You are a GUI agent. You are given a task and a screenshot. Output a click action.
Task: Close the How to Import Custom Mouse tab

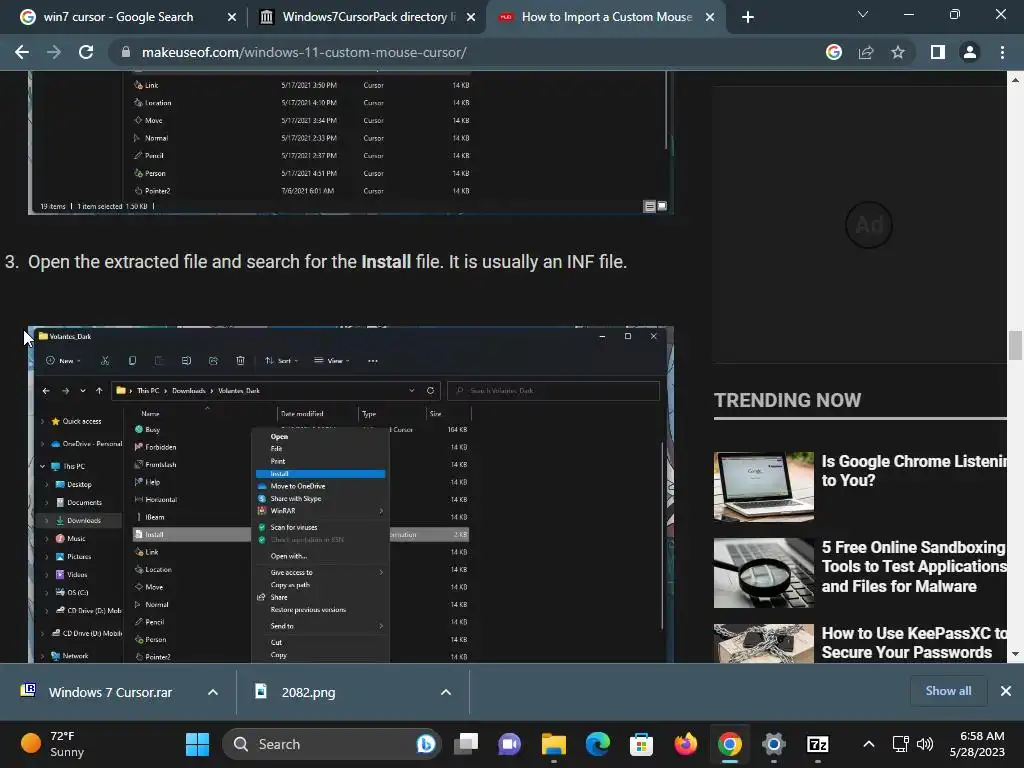(x=710, y=17)
